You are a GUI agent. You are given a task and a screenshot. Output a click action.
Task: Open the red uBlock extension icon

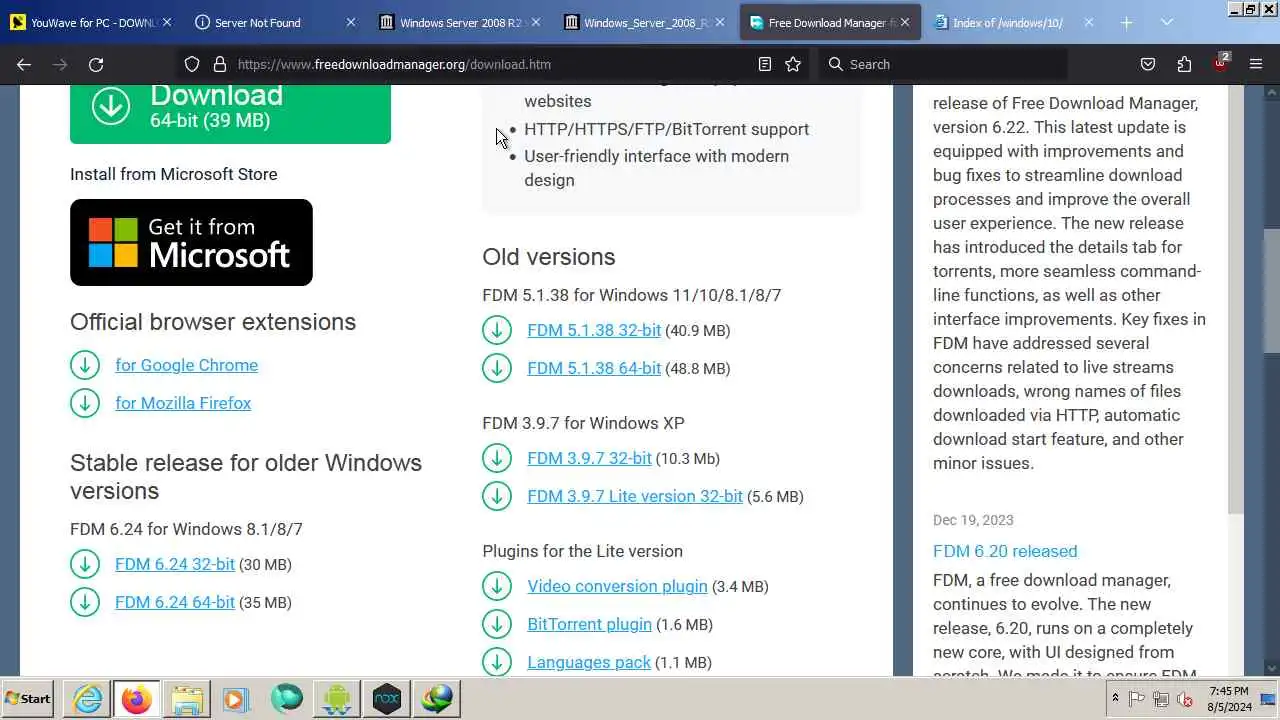1221,63
